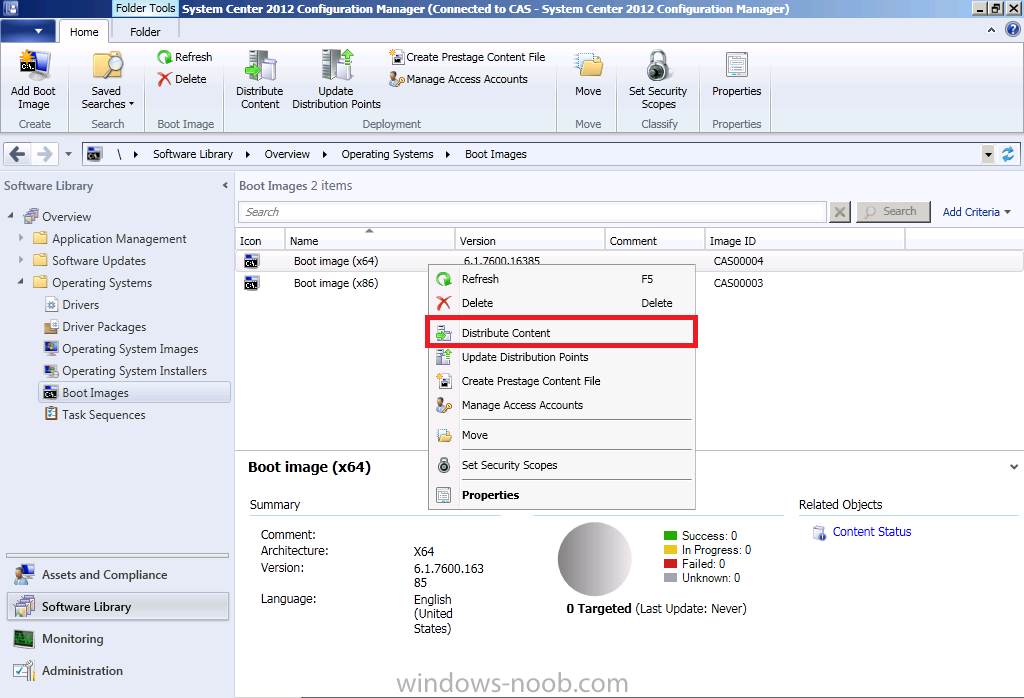This screenshot has width=1024, height=698.
Task: Expand the Software Updates node
Action: pyautogui.click(x=21, y=260)
